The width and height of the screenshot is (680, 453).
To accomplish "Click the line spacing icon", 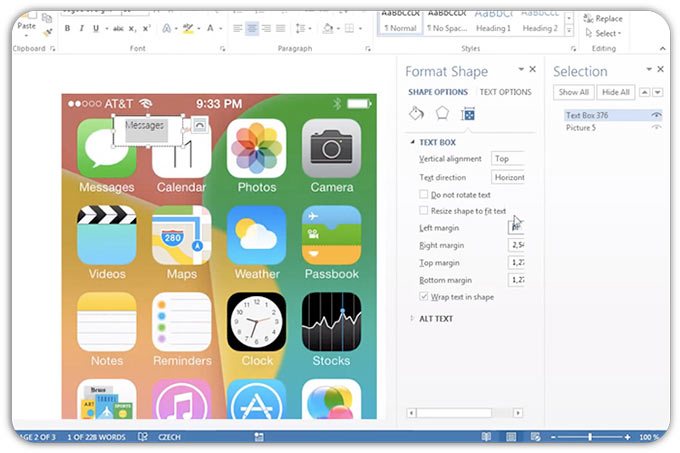I will pyautogui.click(x=301, y=29).
